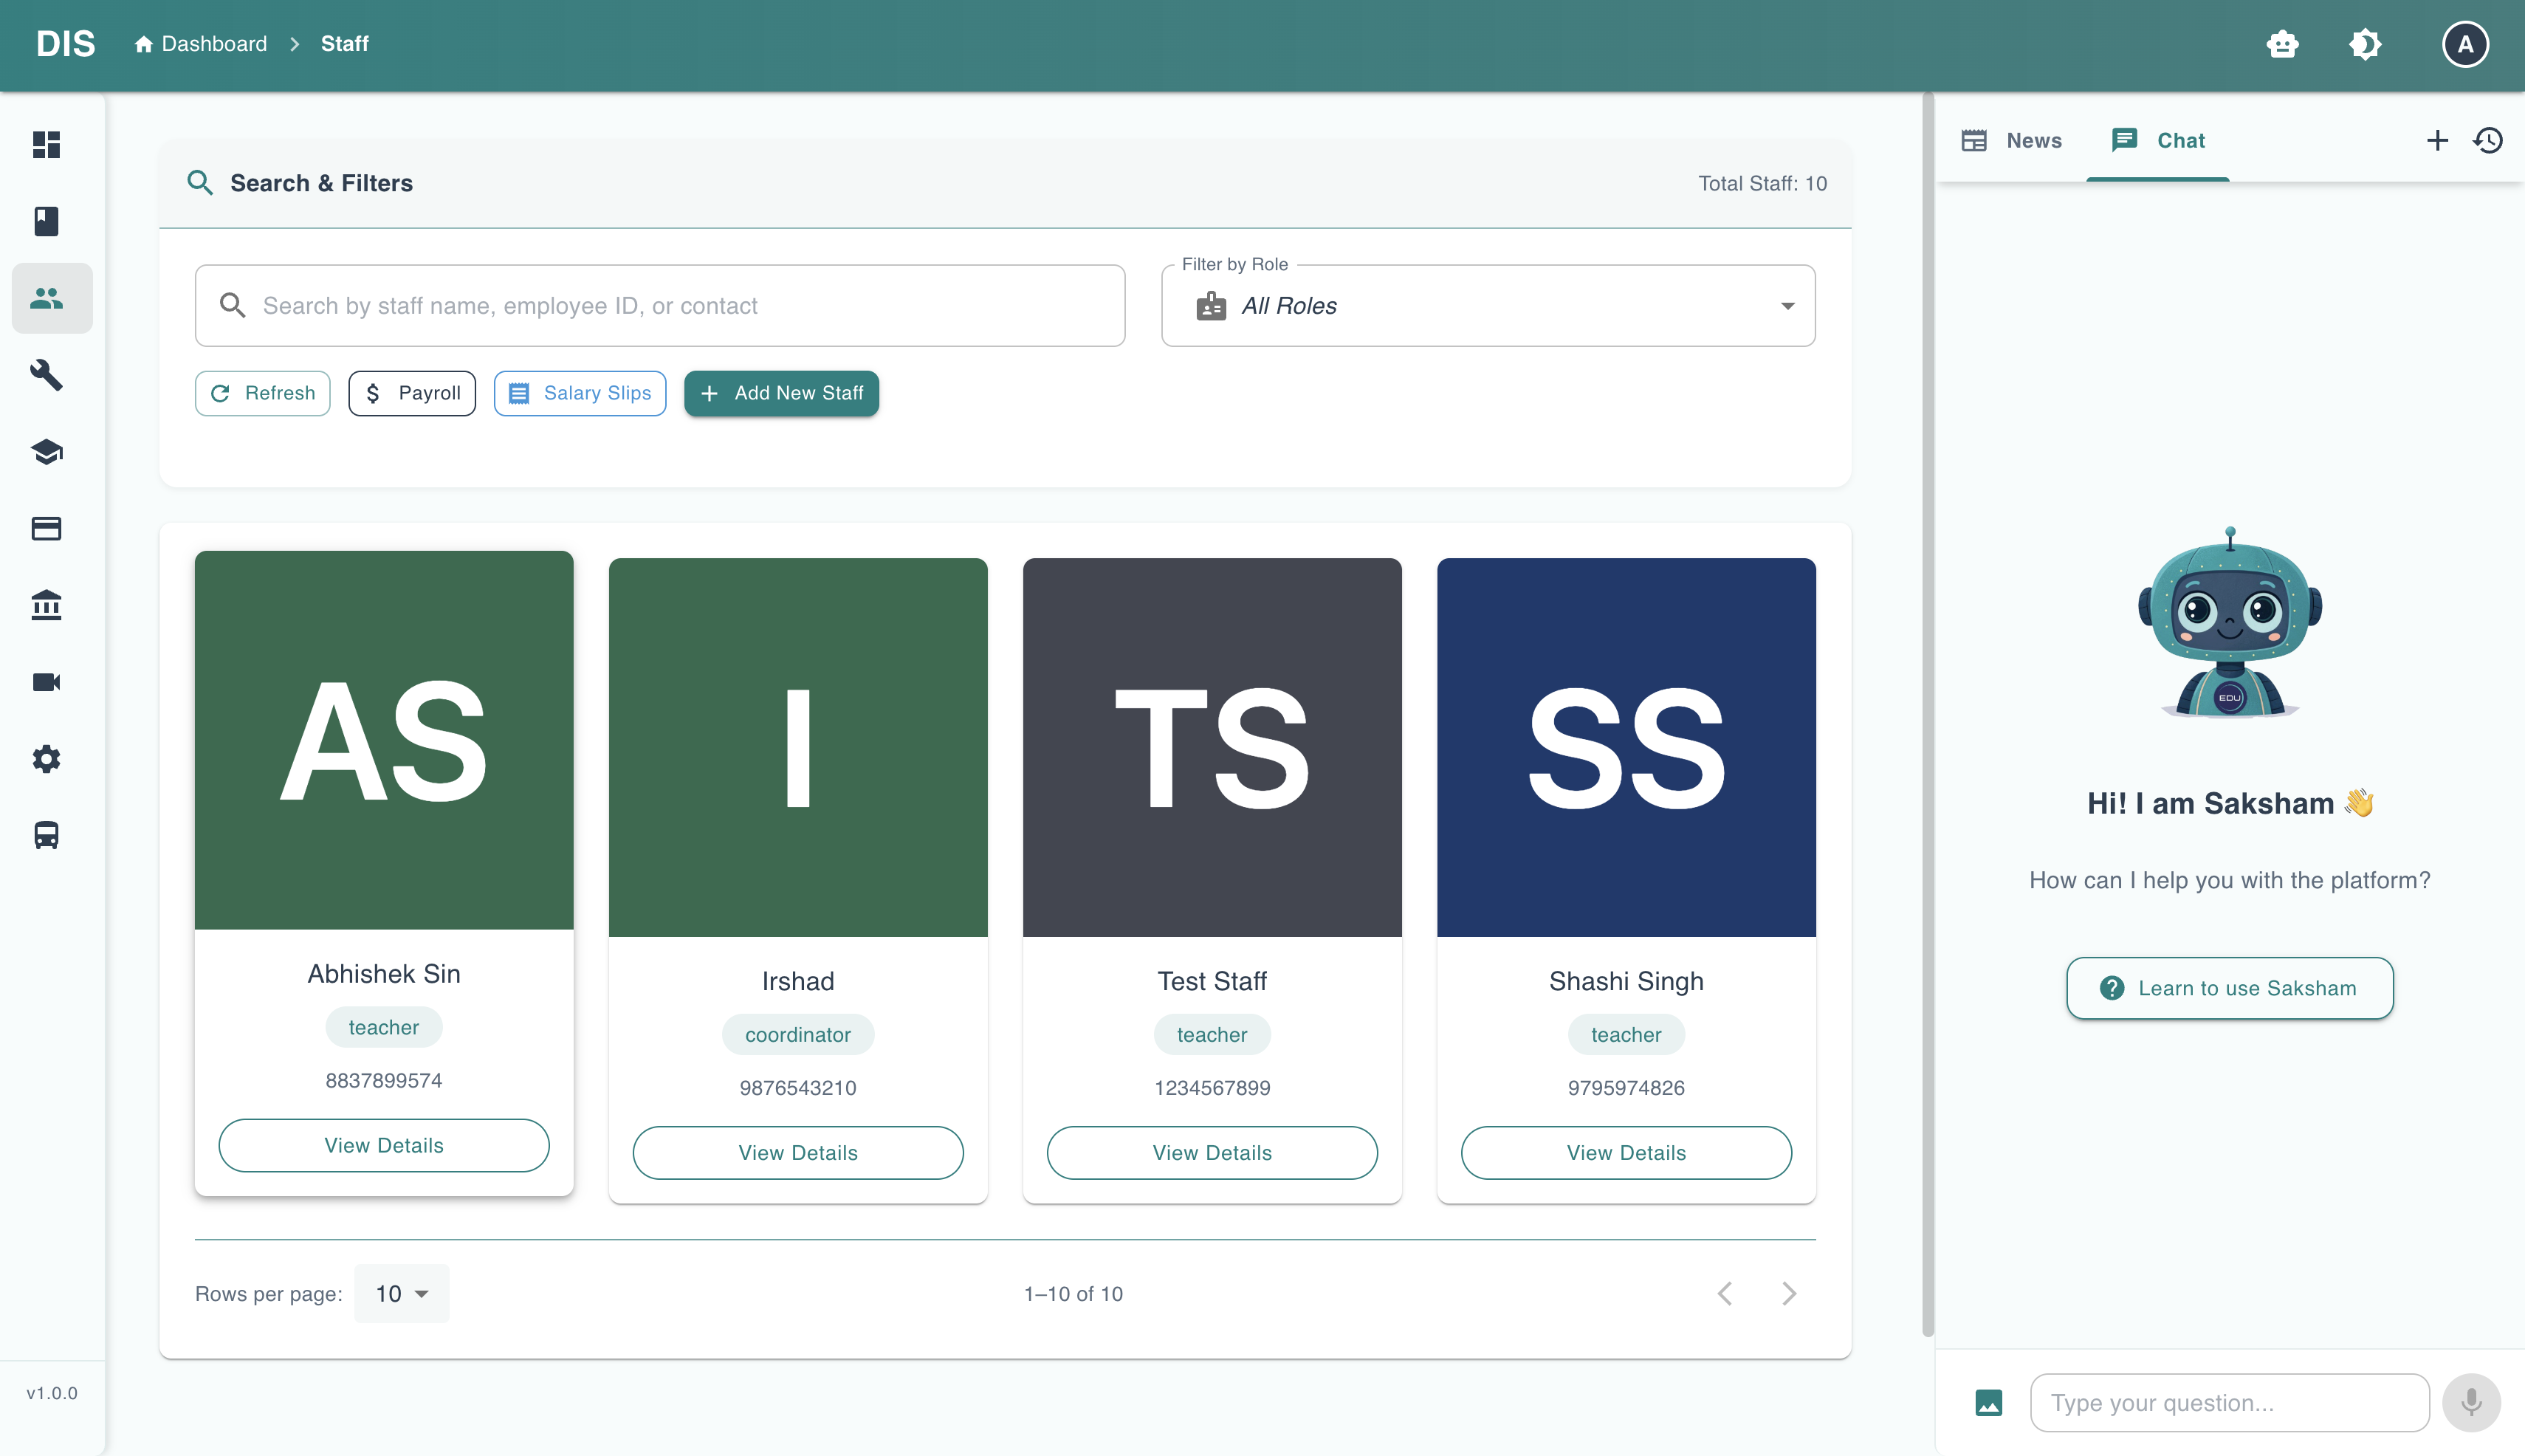Image resolution: width=2525 pixels, height=1456 pixels.
Task: Open Salary Slips button
Action: point(580,393)
